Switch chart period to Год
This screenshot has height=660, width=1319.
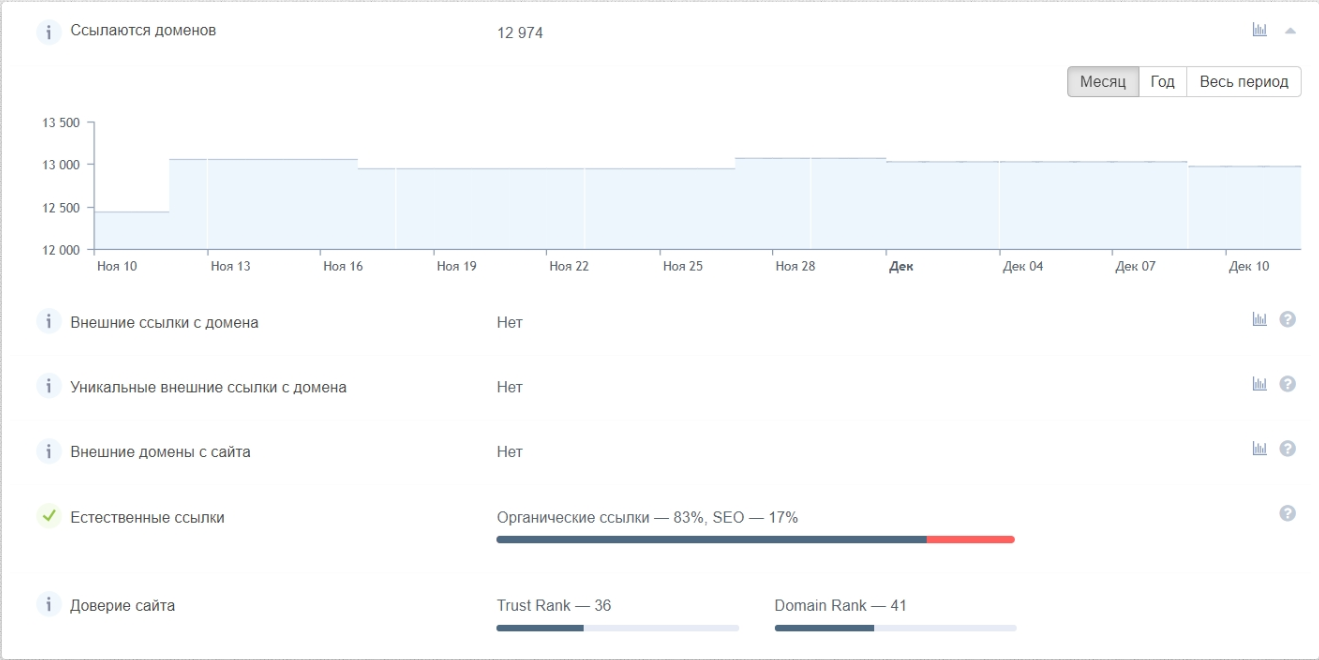pos(1162,82)
